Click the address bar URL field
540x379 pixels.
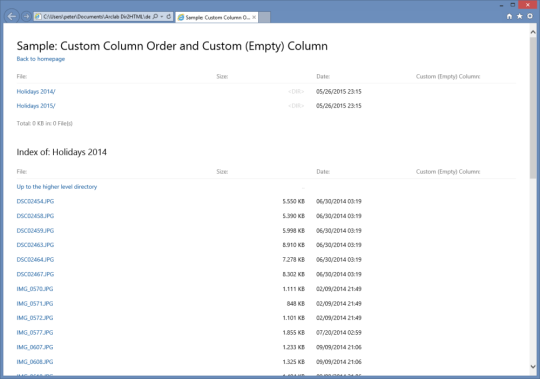click(94, 17)
